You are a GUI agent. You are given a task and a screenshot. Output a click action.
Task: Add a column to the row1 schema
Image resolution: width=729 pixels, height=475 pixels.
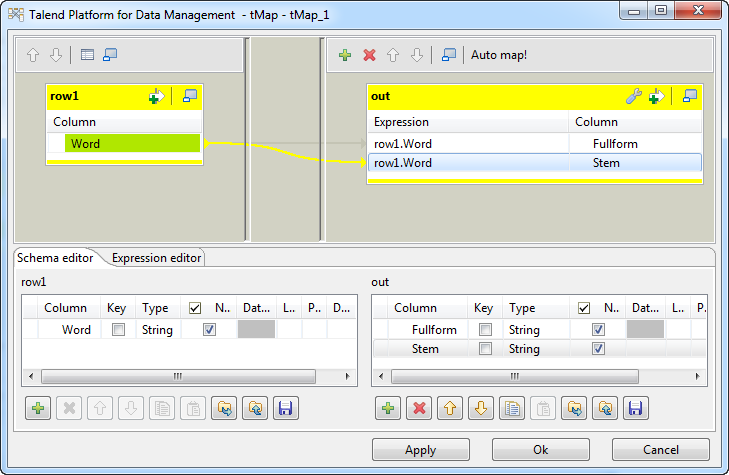tap(37, 408)
